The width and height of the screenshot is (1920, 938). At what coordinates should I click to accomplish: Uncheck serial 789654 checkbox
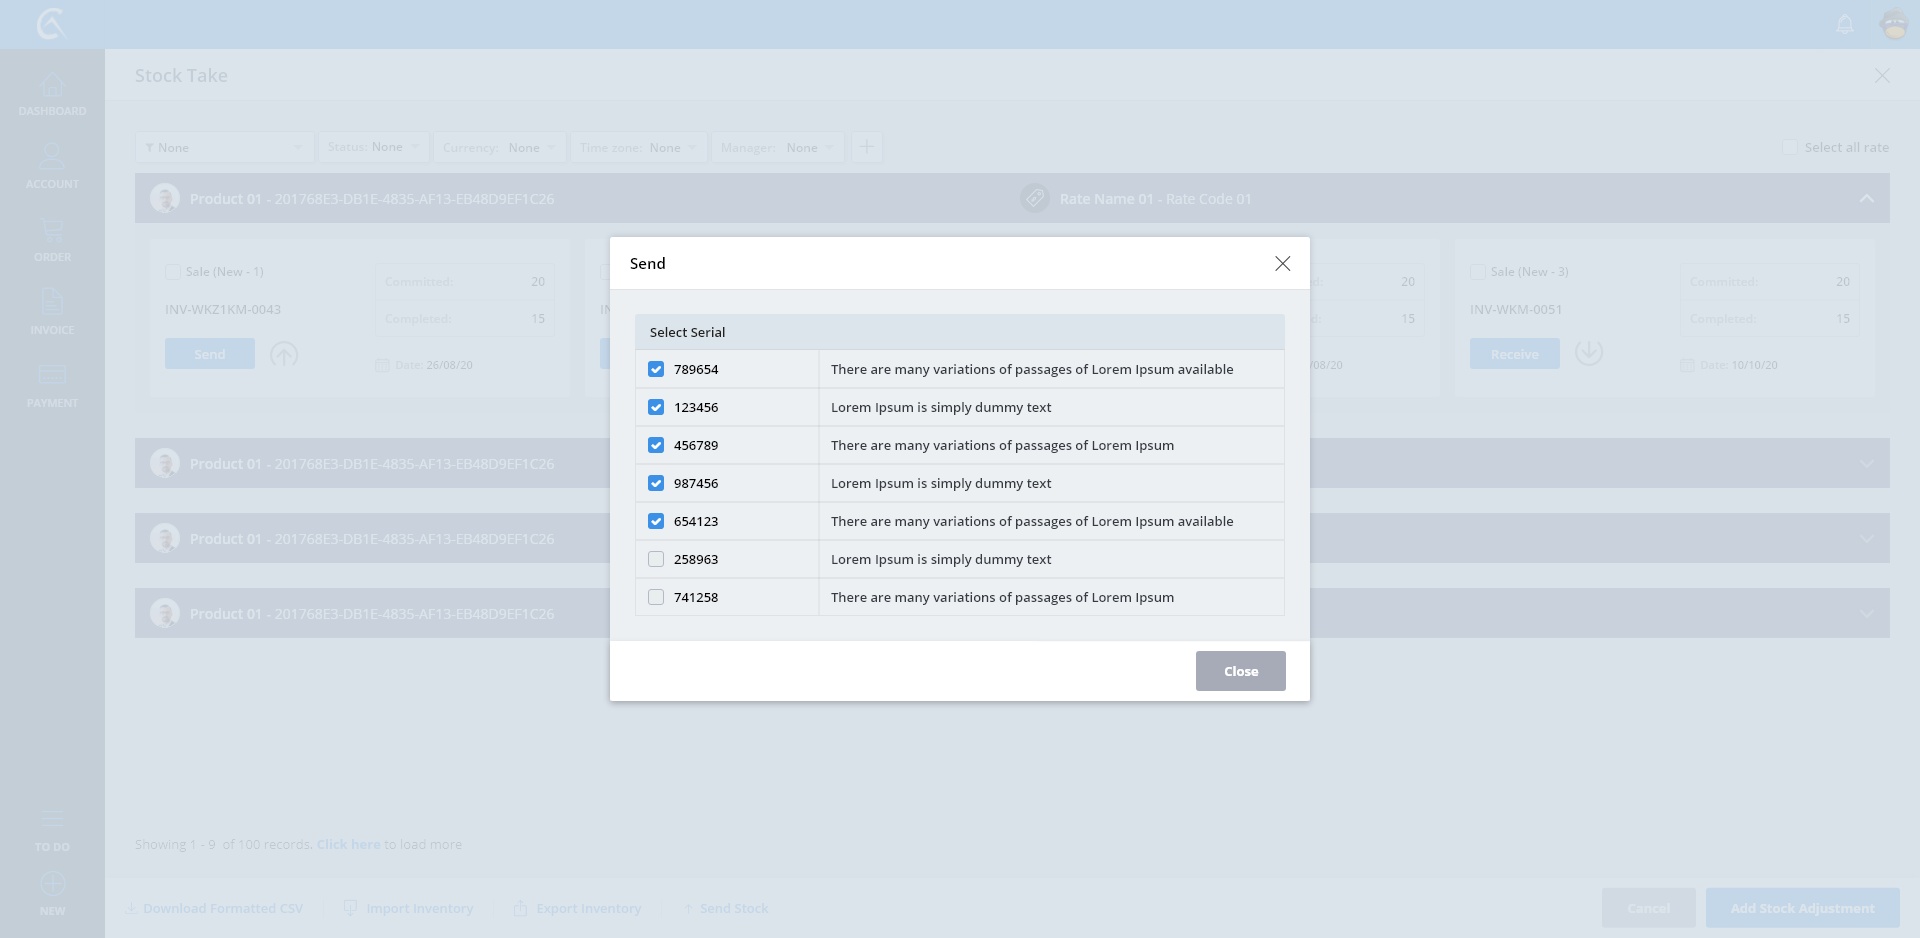(656, 369)
